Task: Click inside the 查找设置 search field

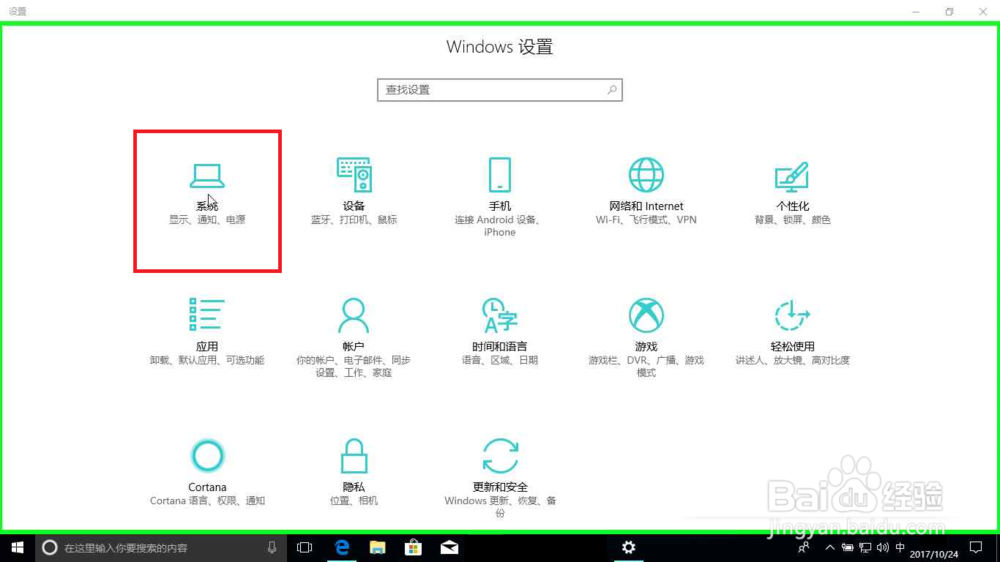Action: click(x=499, y=90)
